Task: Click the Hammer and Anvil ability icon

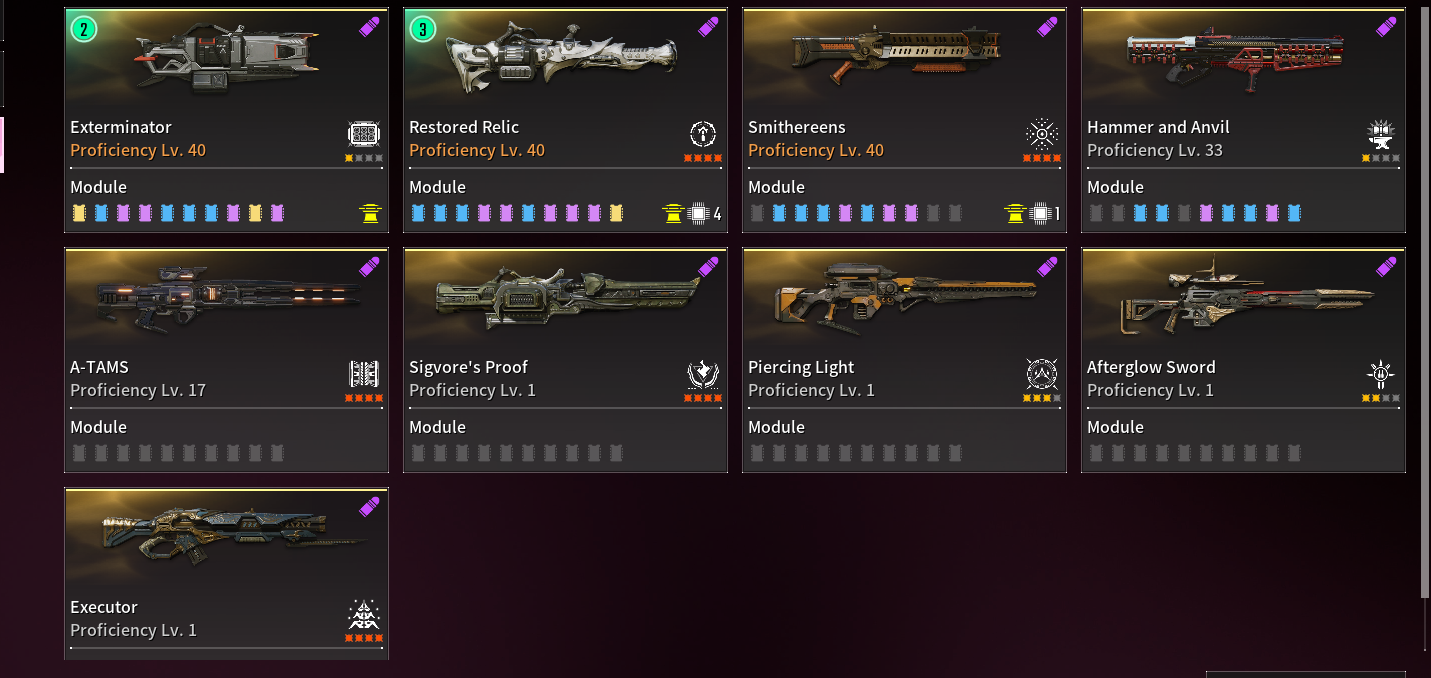Action: [x=1381, y=134]
